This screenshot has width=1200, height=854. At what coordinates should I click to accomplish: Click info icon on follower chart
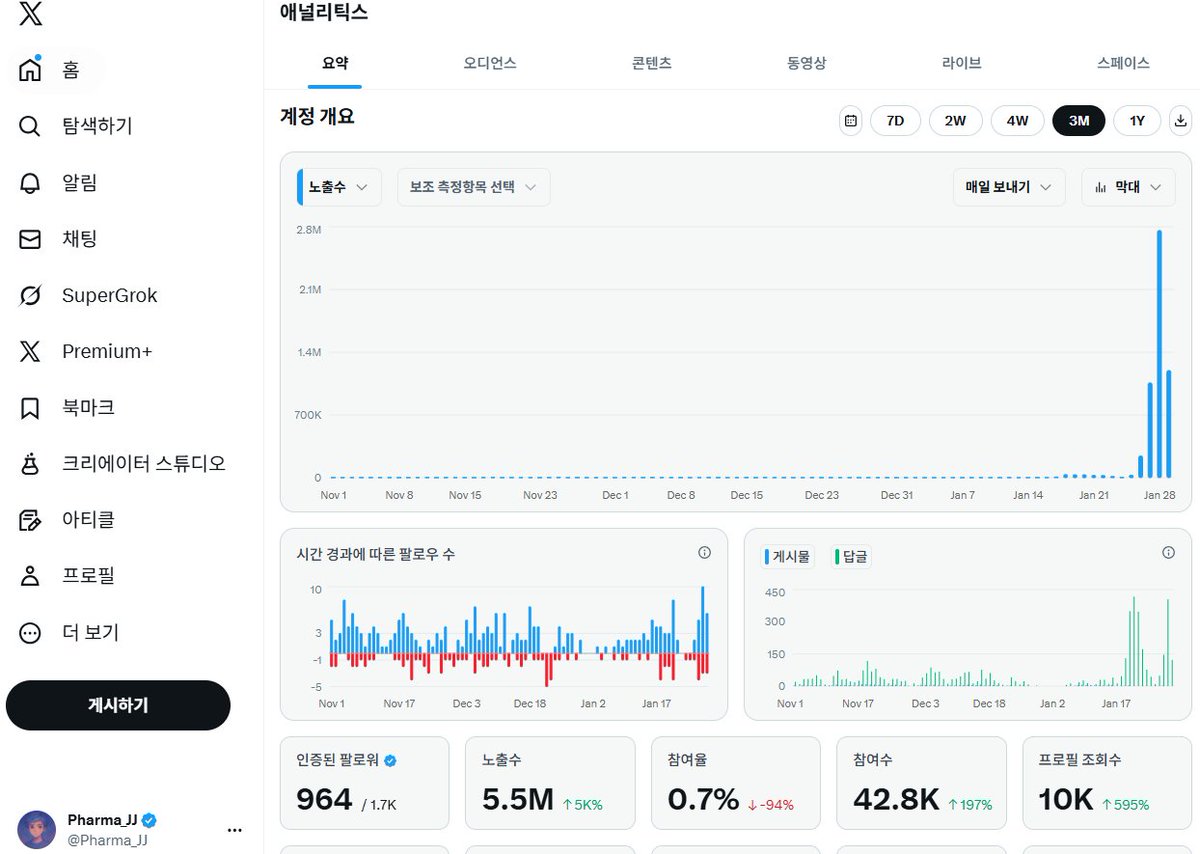704,553
